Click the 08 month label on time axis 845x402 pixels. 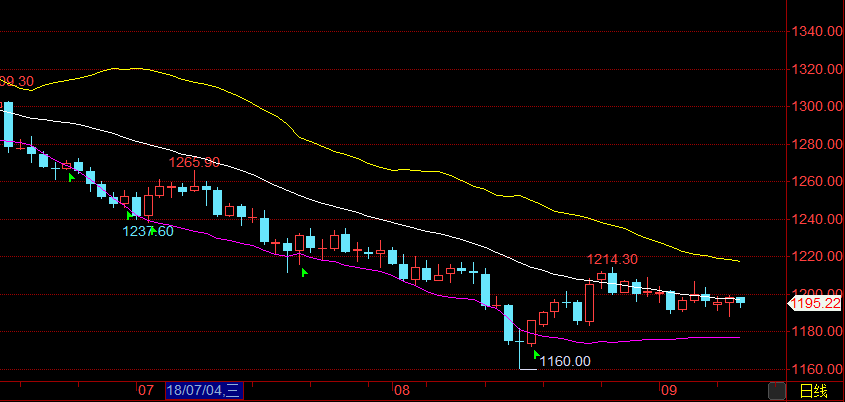(x=401, y=390)
